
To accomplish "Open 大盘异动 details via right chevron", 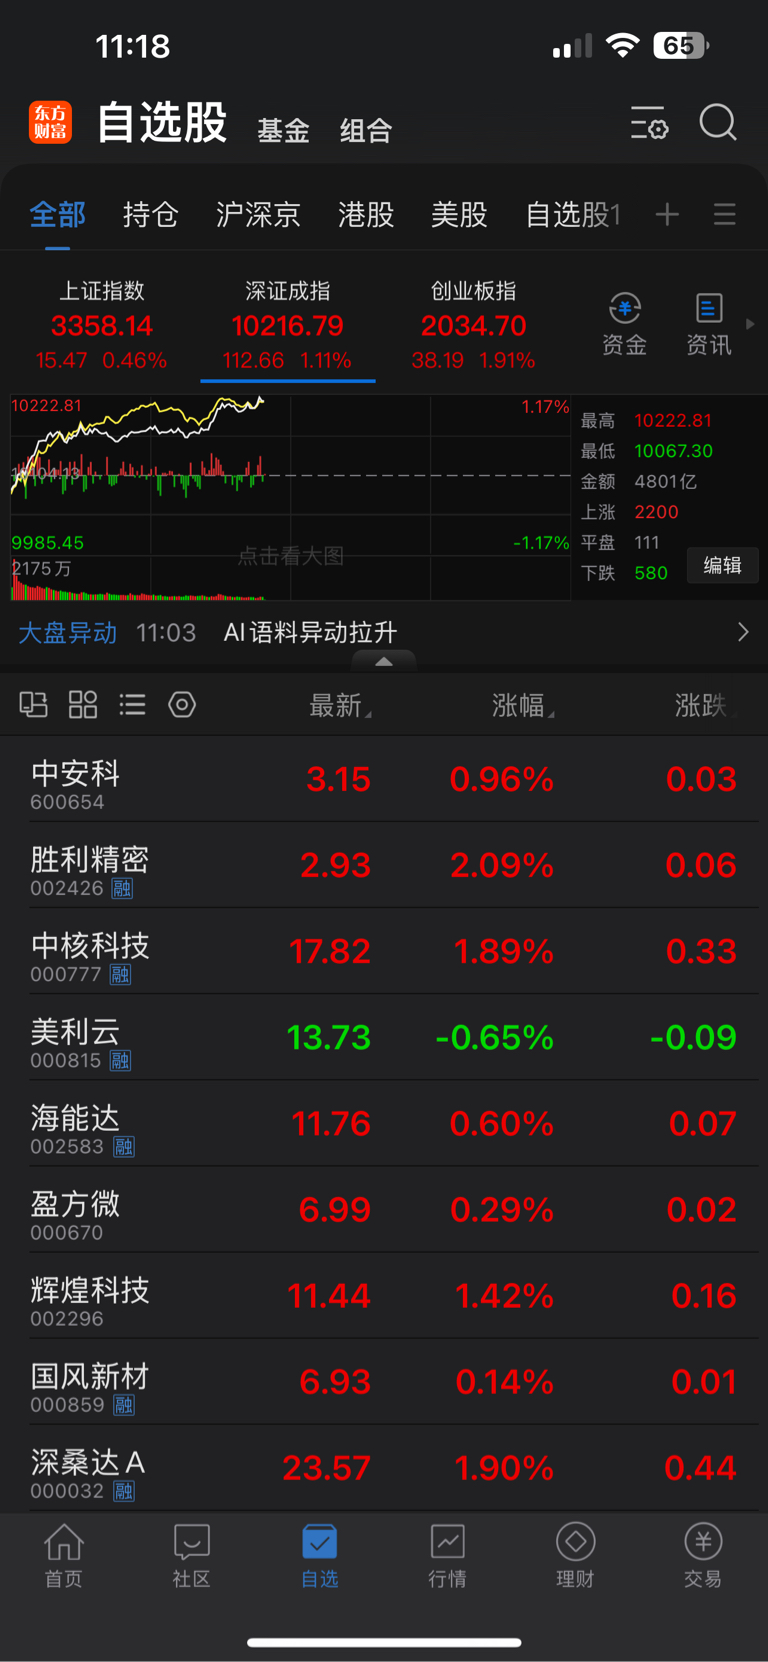I will tap(743, 632).
